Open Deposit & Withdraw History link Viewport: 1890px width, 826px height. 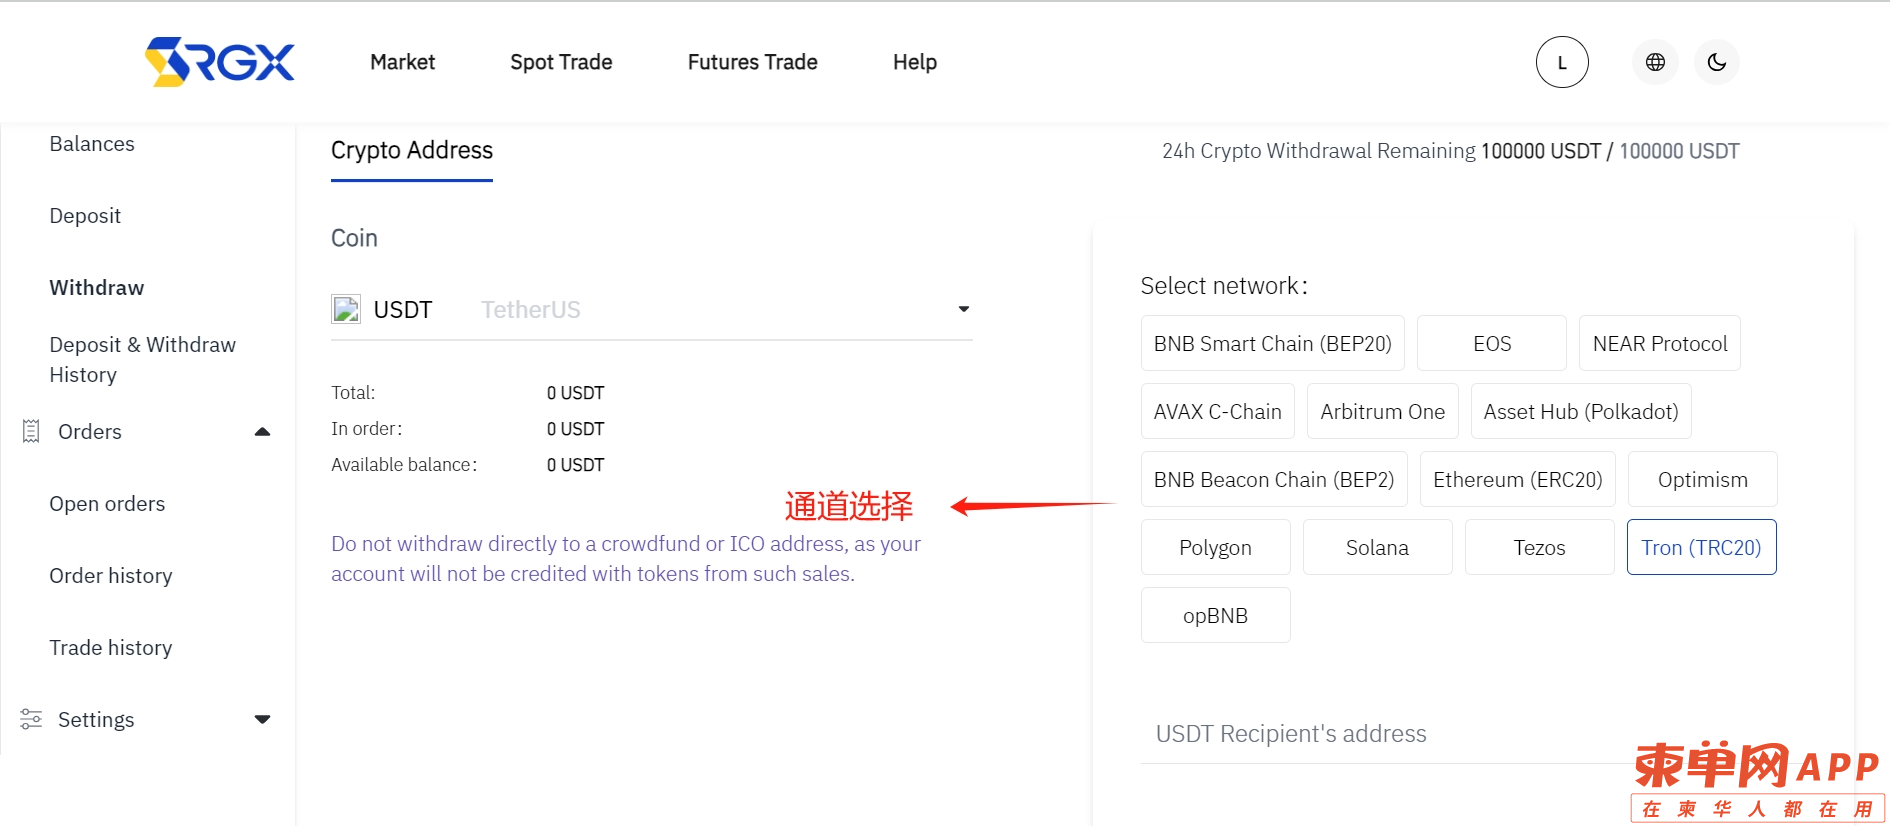[142, 359]
